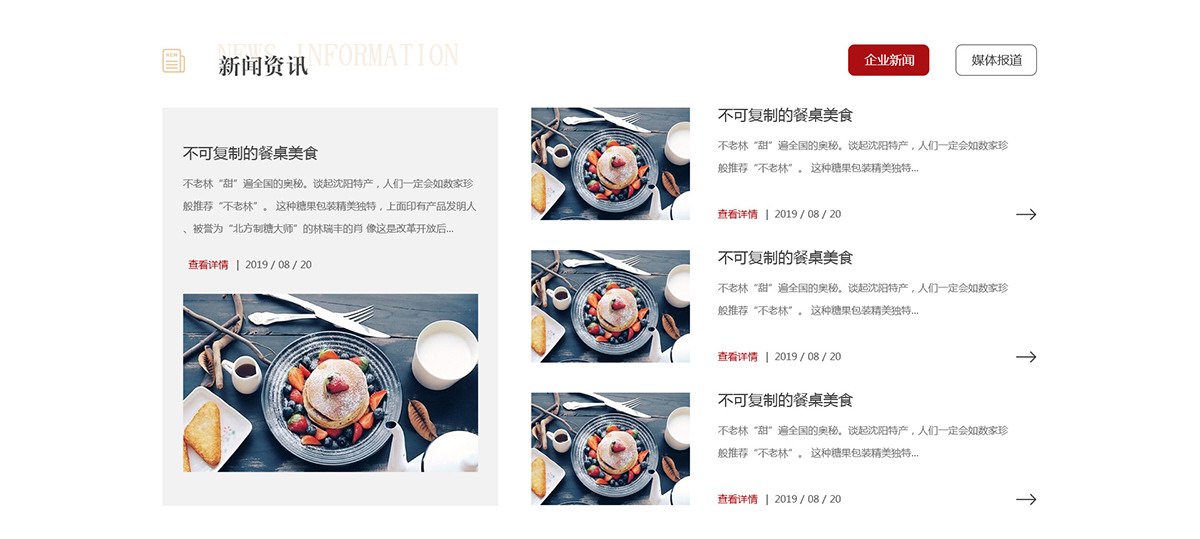Click featured card title 不可复制的餐桌美食

coord(250,154)
